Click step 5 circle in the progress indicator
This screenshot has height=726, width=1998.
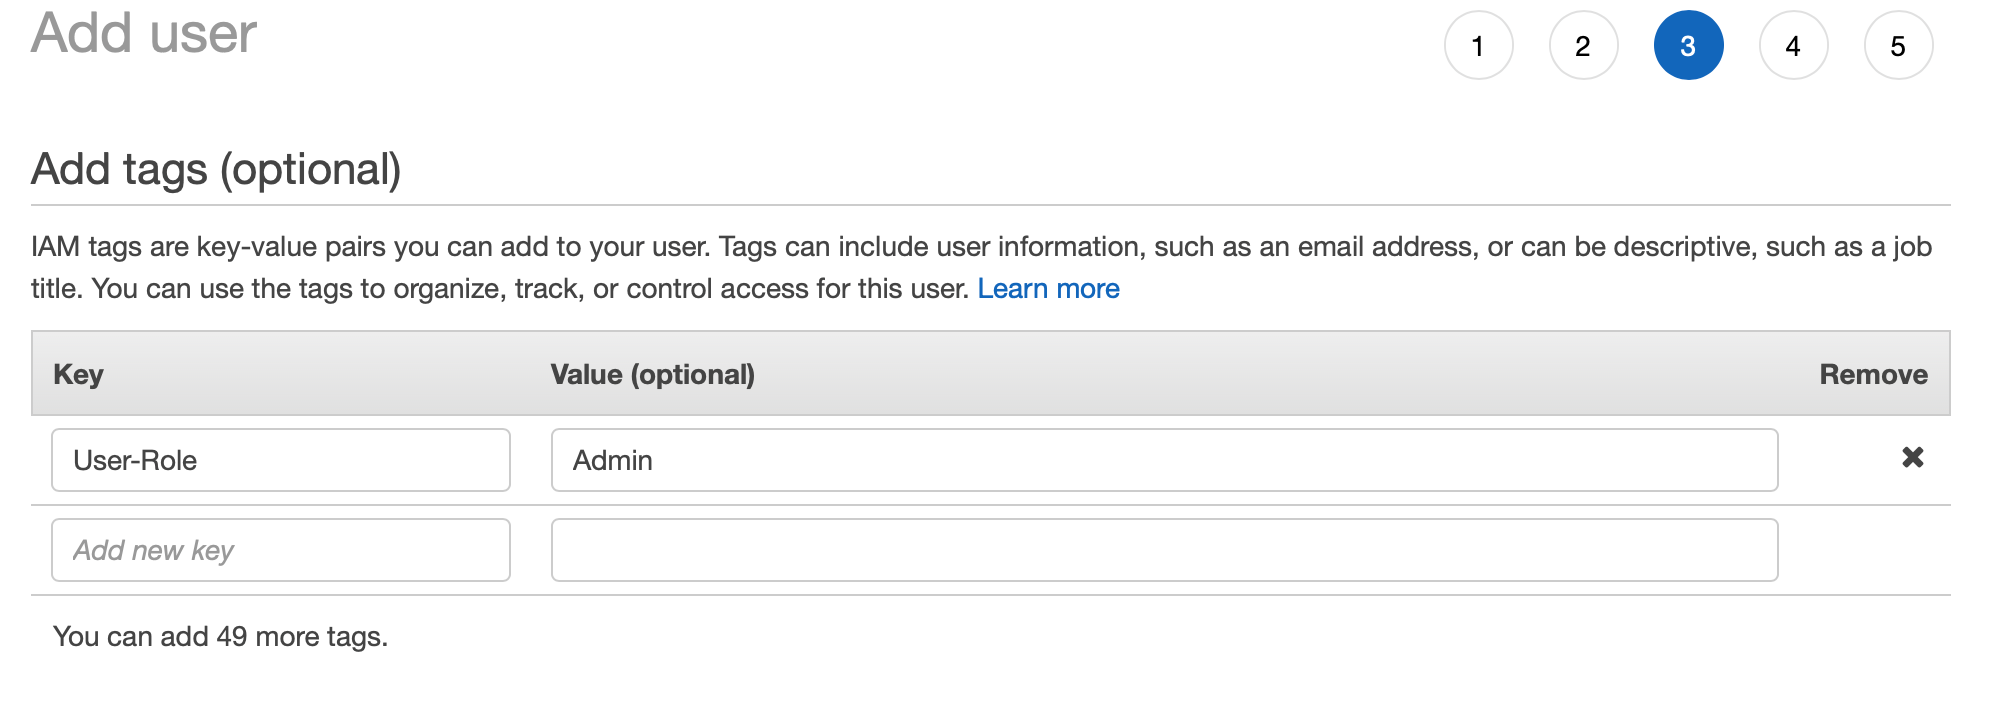1899,45
